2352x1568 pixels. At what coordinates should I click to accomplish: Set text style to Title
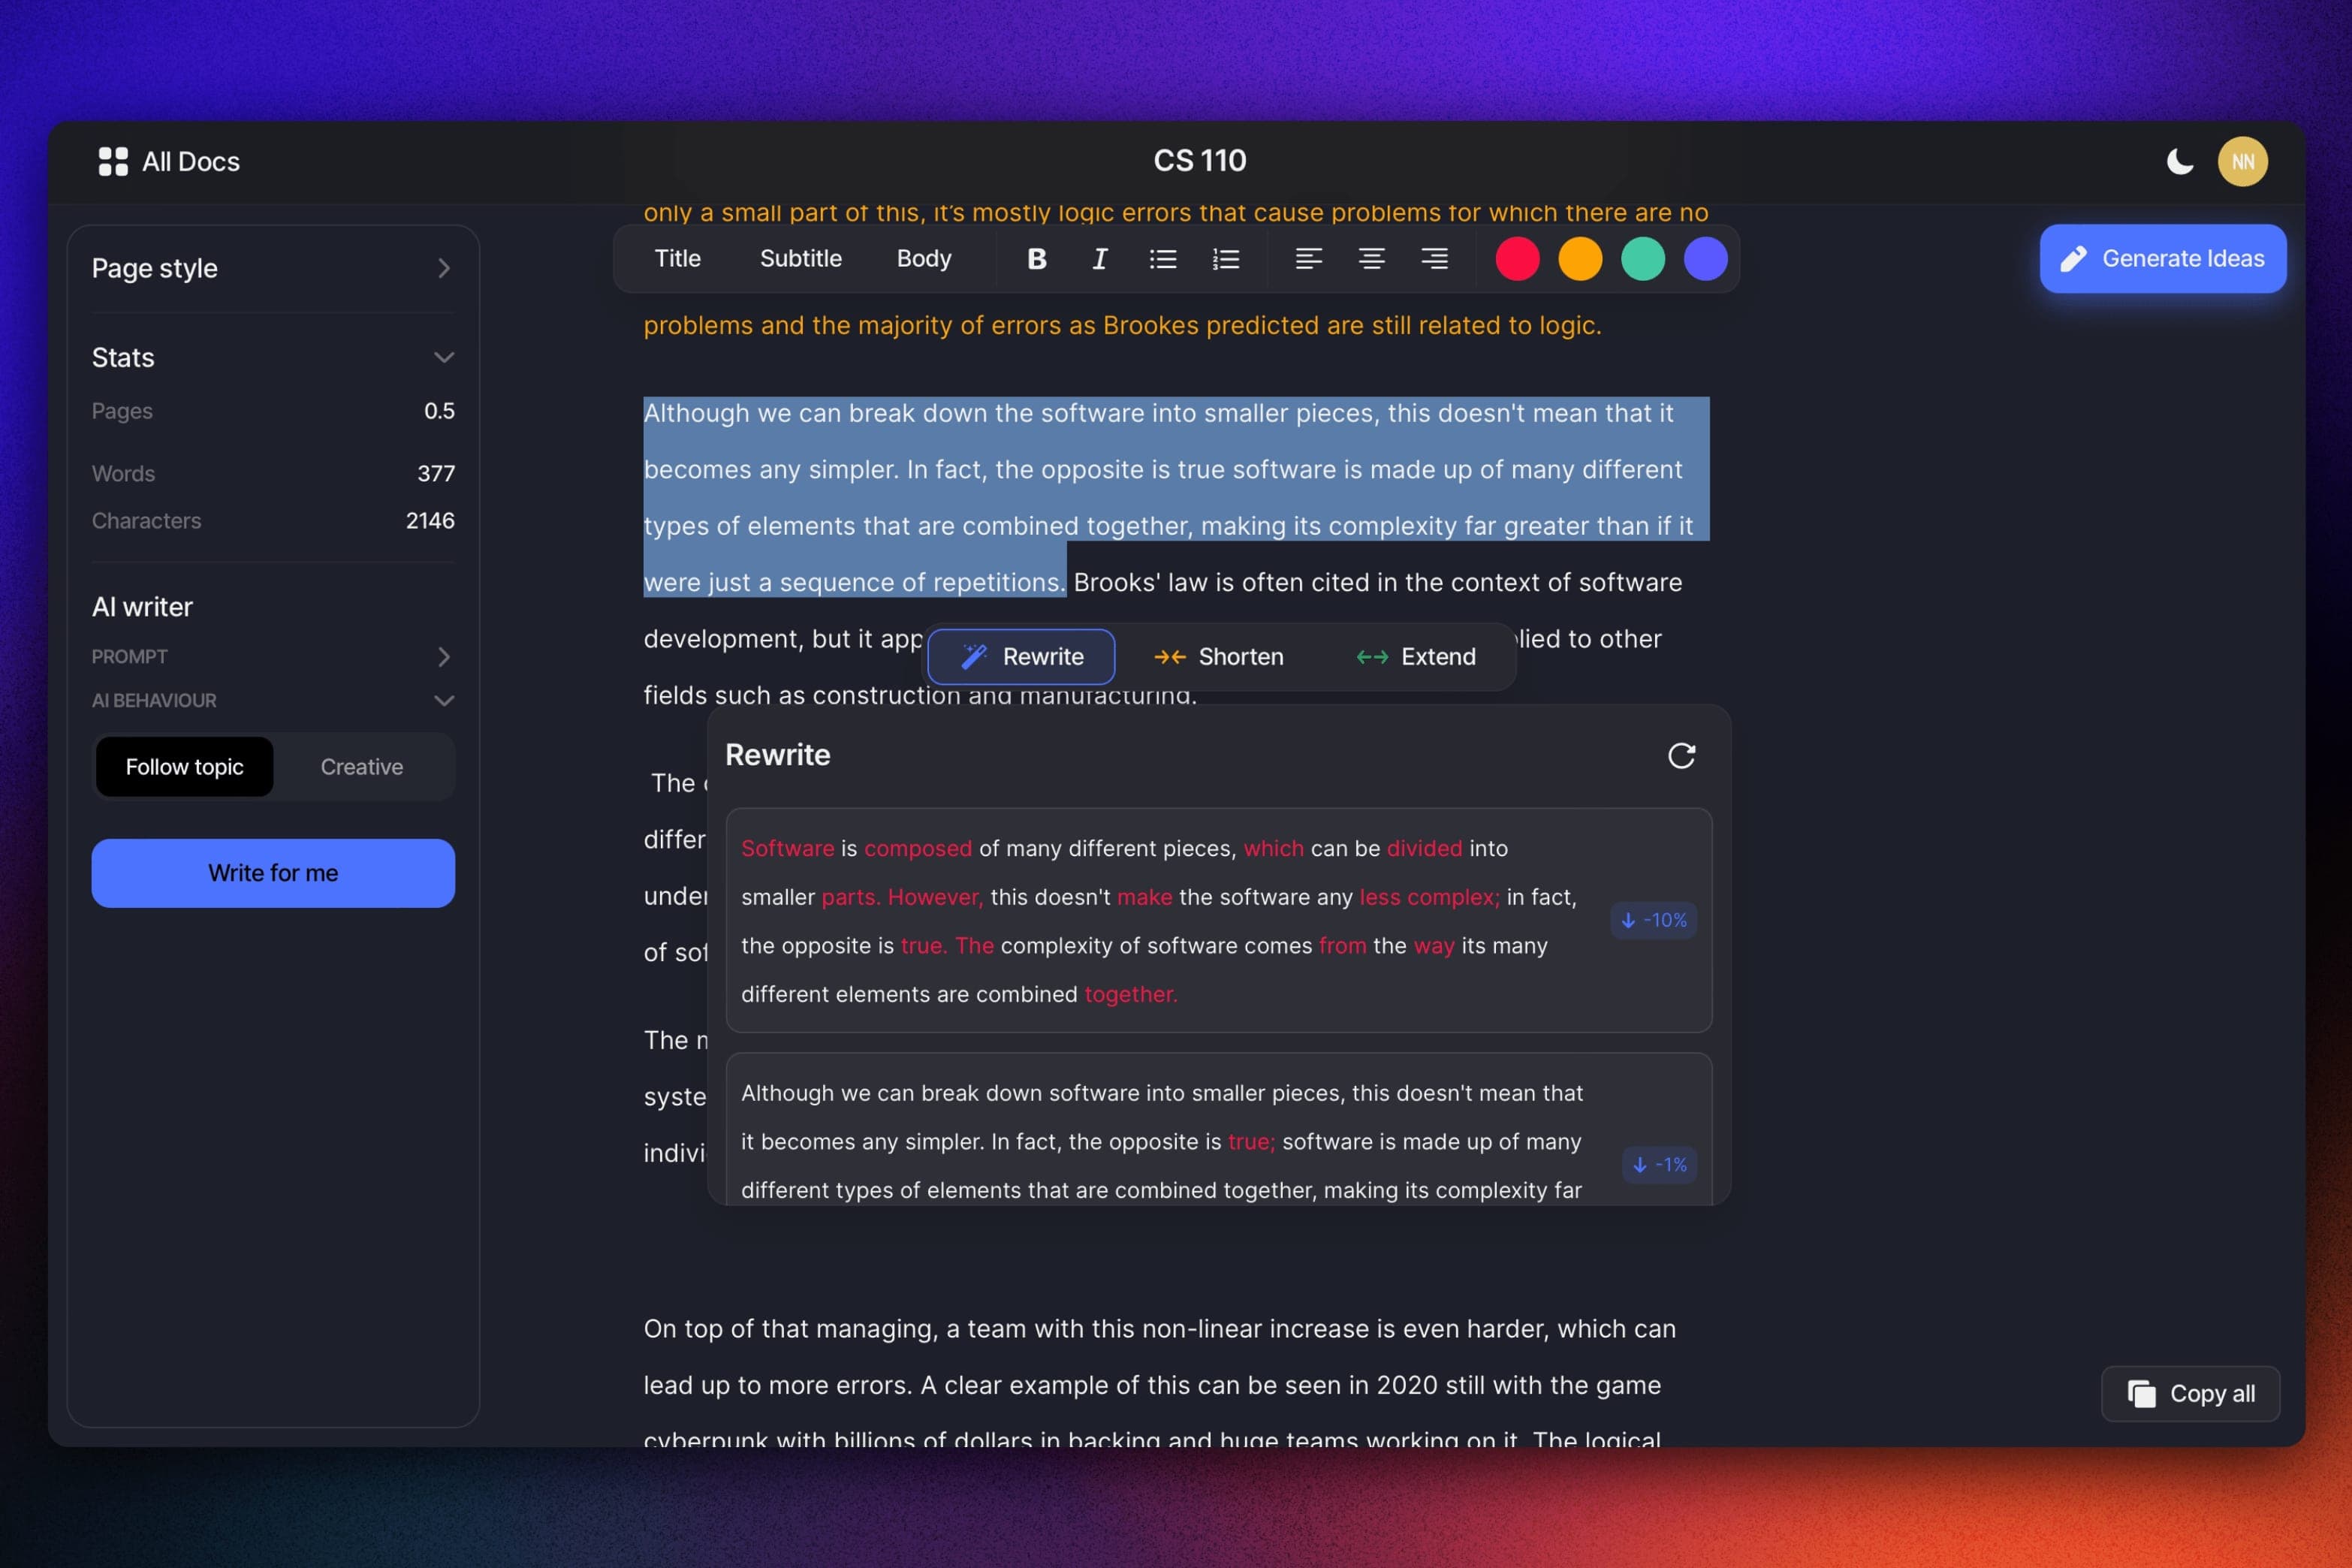(x=678, y=259)
